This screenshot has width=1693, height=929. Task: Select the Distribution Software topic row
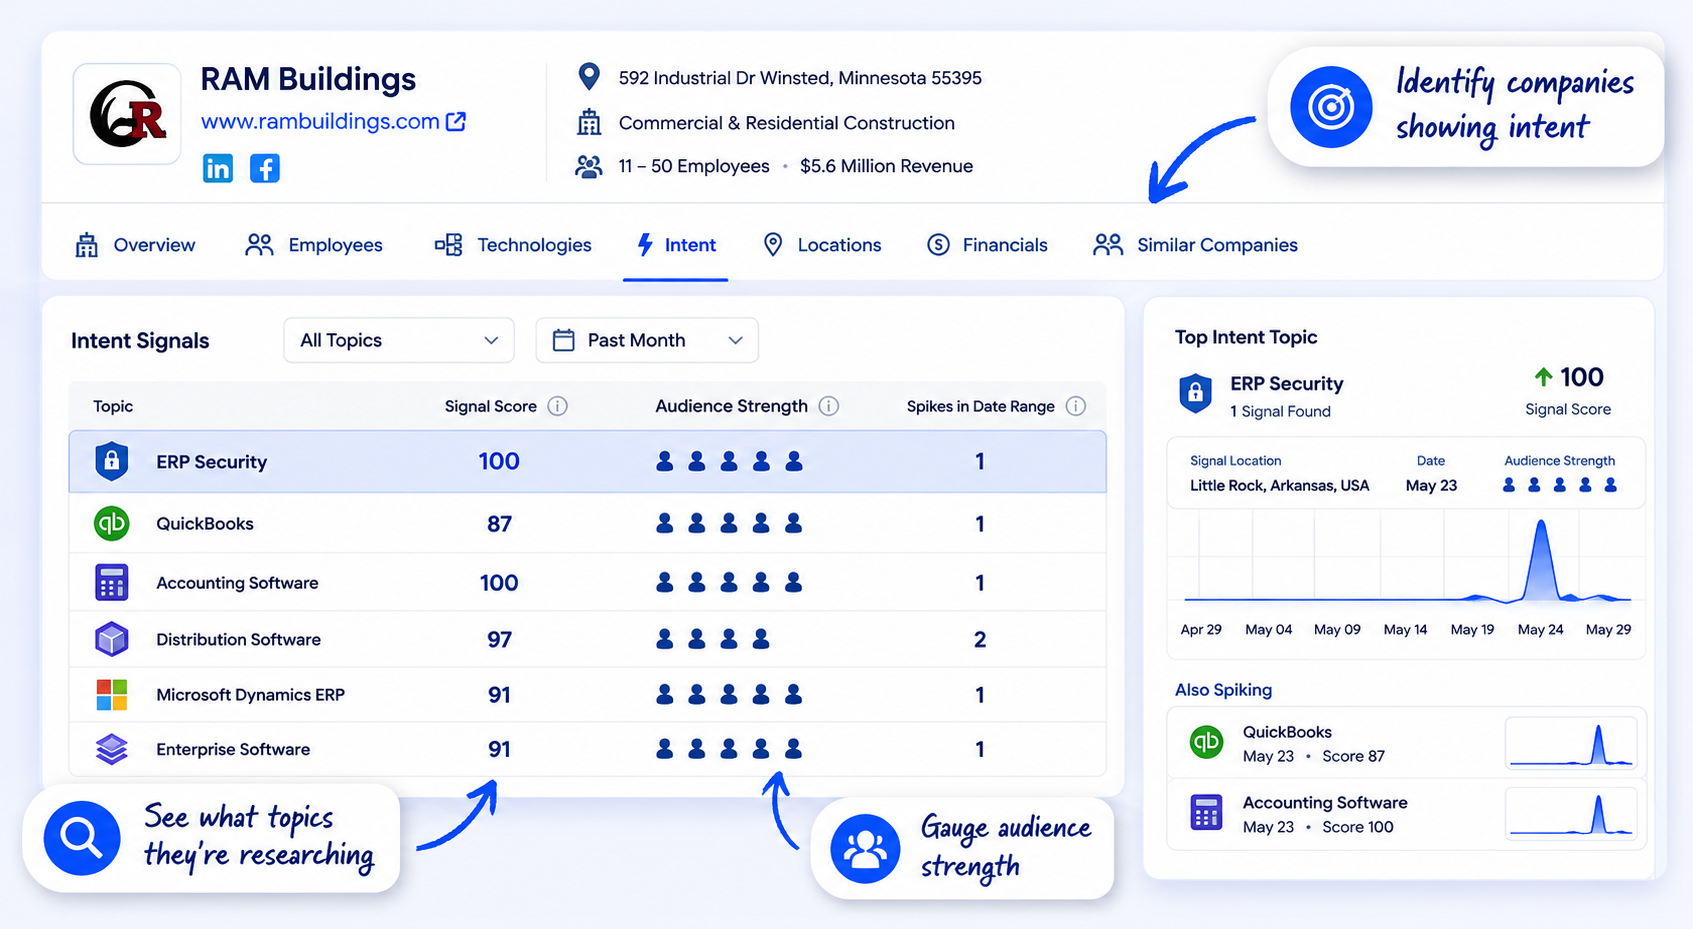click(x=588, y=639)
